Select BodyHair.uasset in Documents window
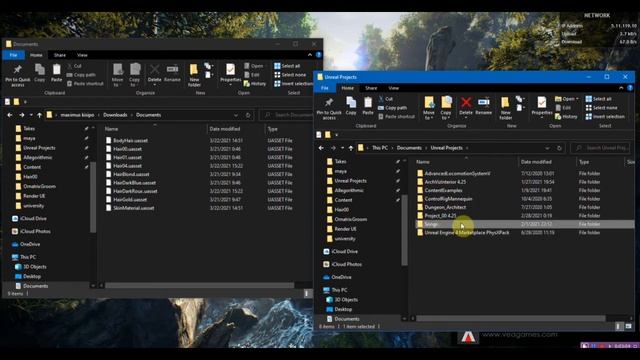The width and height of the screenshot is (640, 360). coord(130,140)
